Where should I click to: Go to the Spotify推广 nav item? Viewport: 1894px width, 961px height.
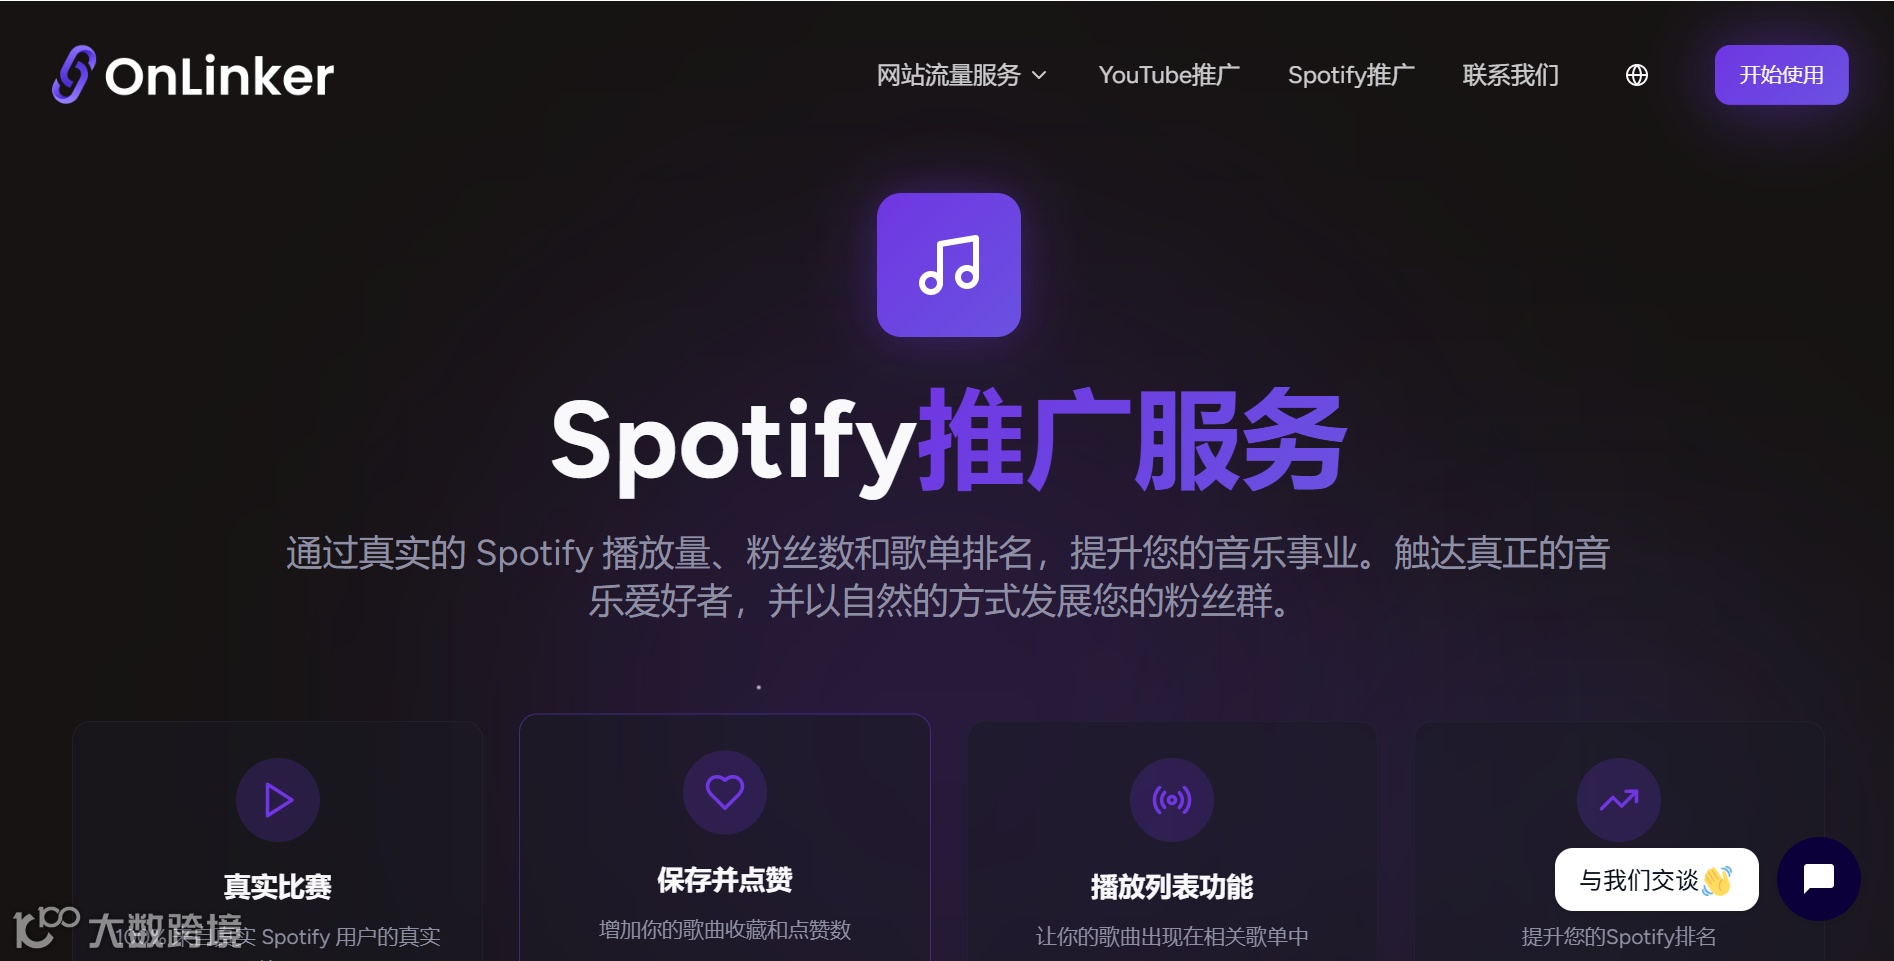(1351, 75)
